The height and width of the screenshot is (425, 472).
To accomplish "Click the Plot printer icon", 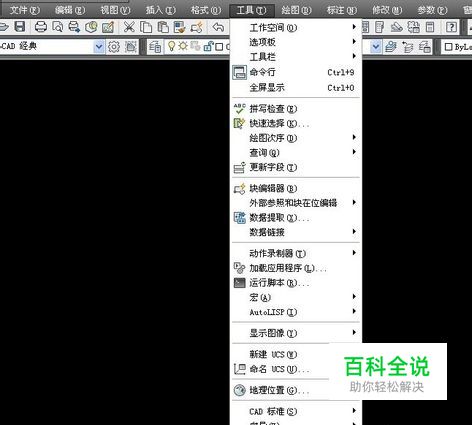I will (x=40, y=27).
